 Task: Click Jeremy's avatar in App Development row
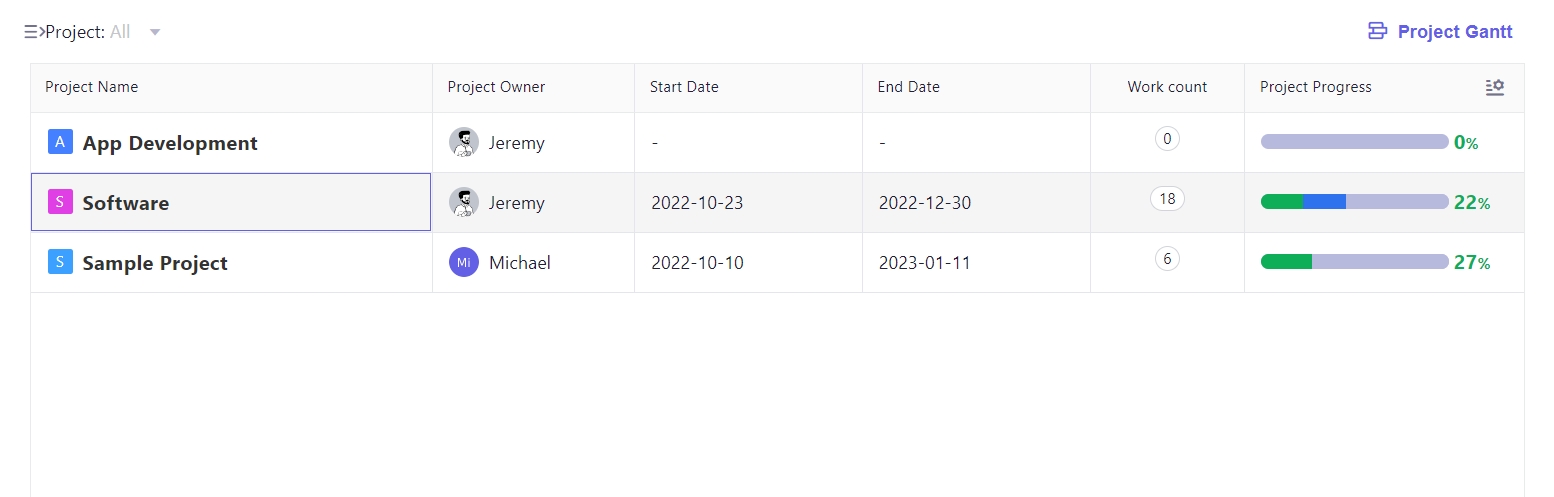[x=464, y=142]
